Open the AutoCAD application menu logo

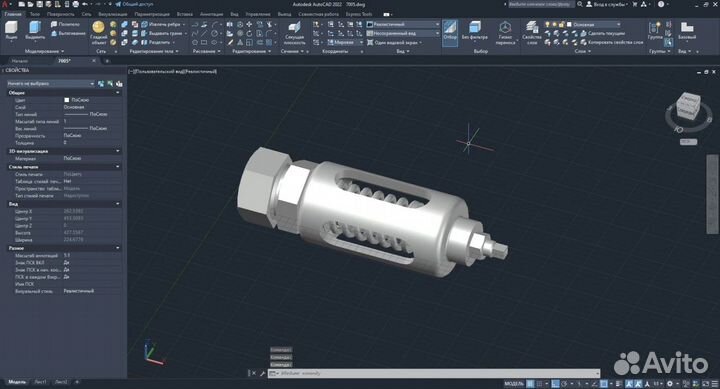[6, 5]
